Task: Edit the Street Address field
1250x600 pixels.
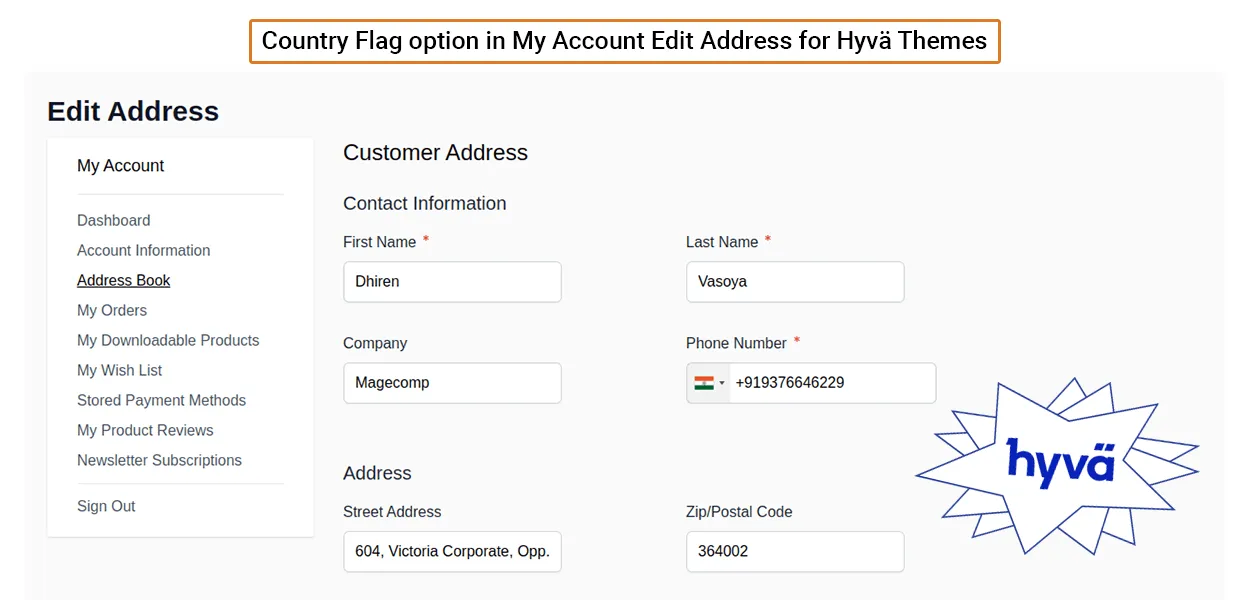Action: point(452,552)
